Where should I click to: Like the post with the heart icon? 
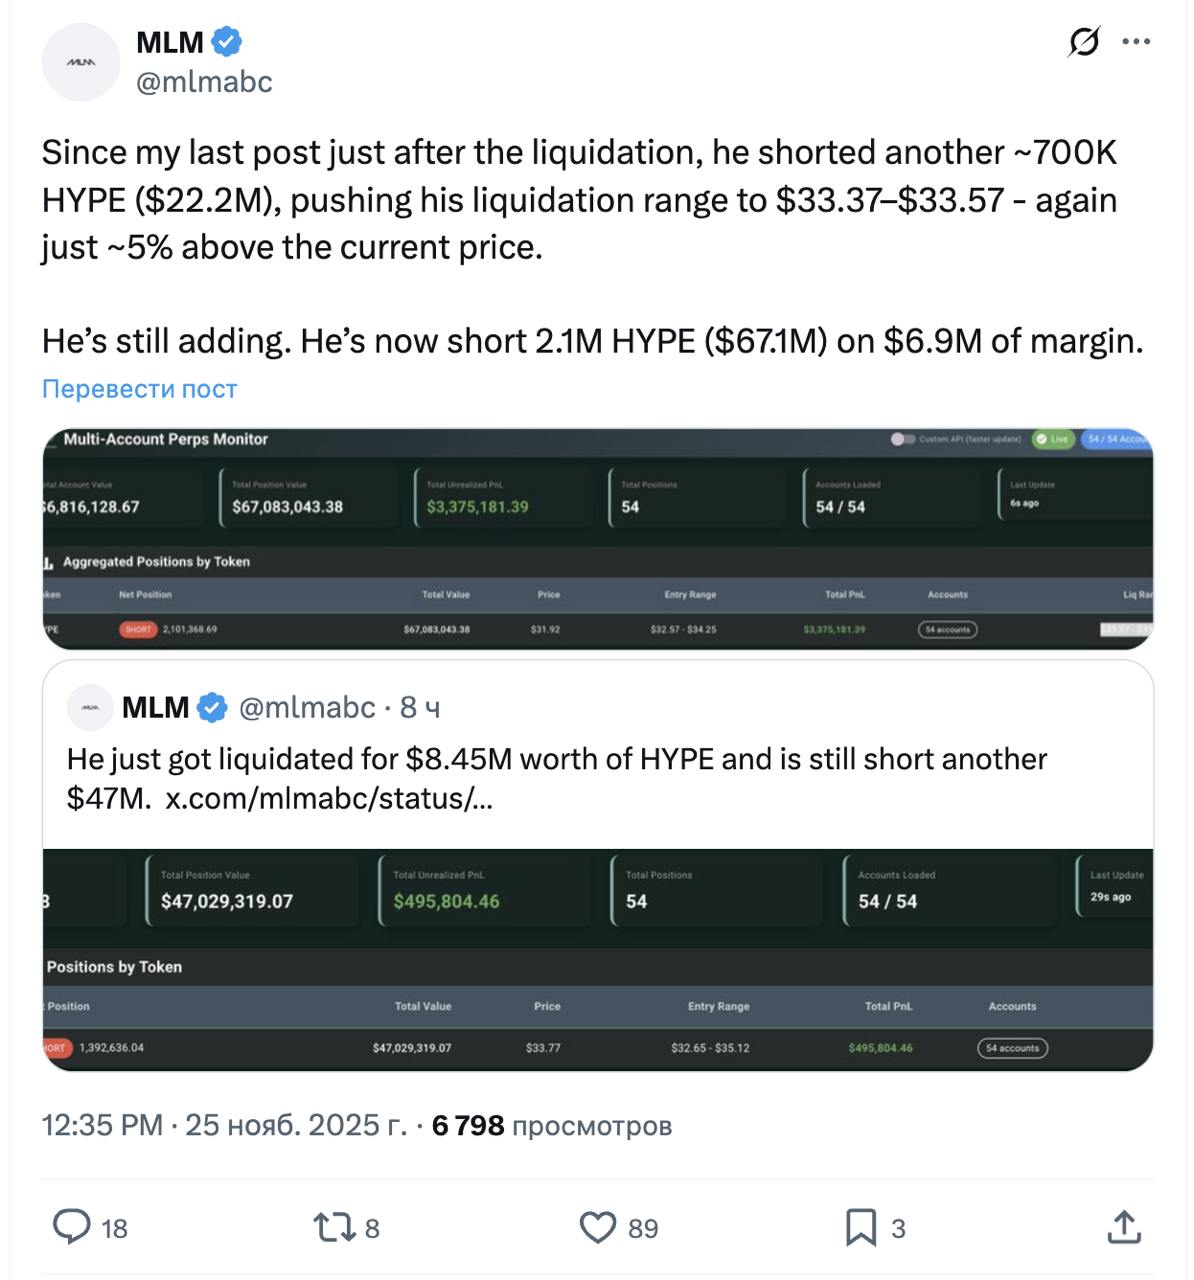598,1227
